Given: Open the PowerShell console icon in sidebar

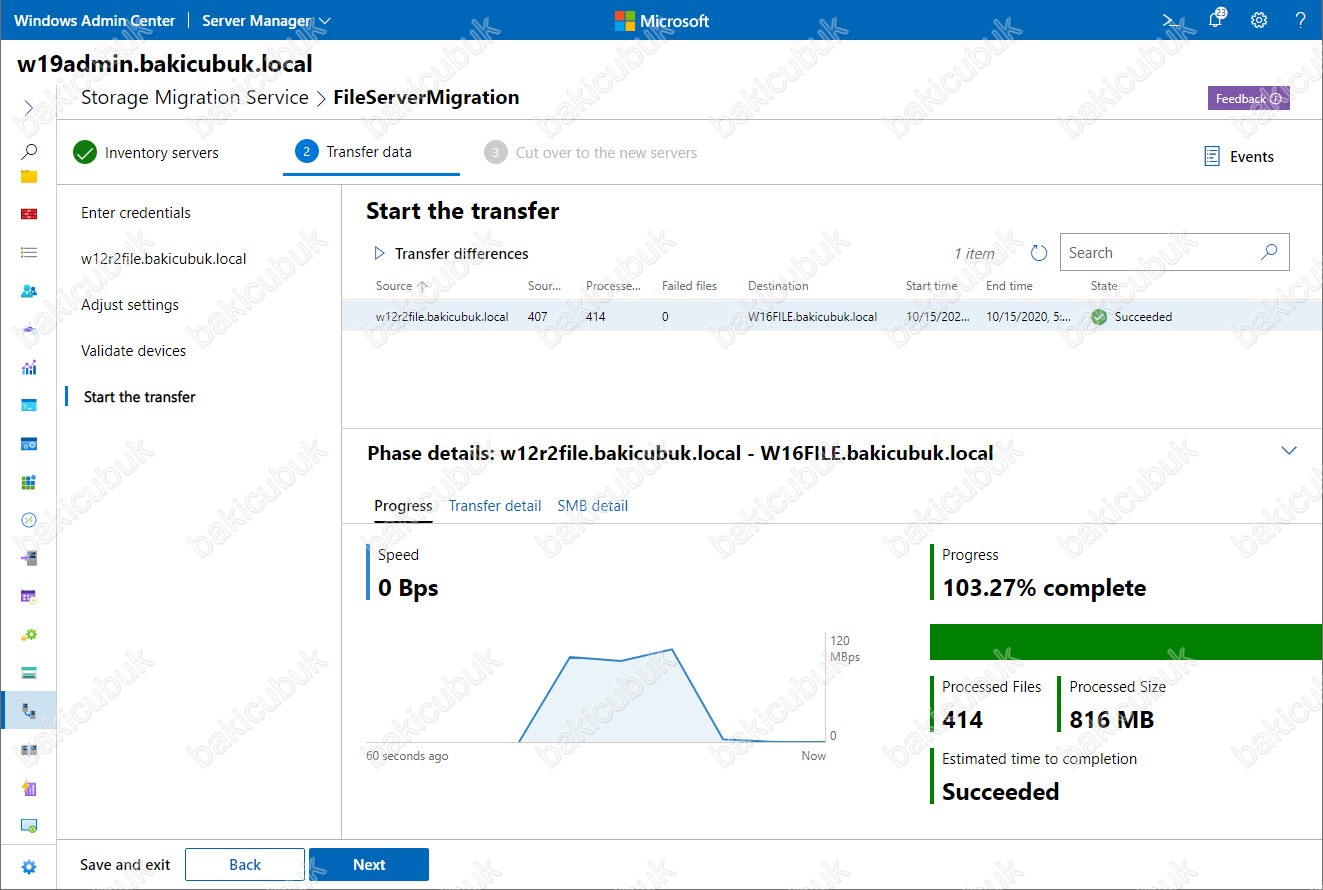Looking at the screenshot, I should coord(29,405).
